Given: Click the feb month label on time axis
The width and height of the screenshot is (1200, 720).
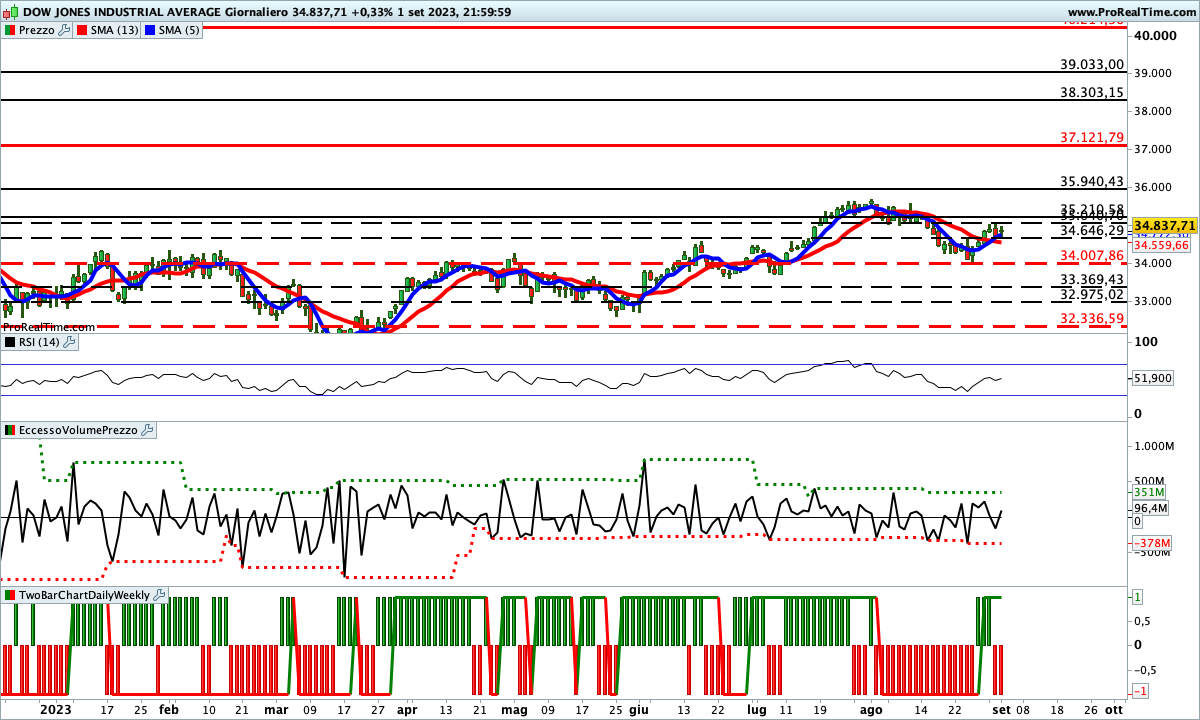Looking at the screenshot, I should click(x=169, y=709).
